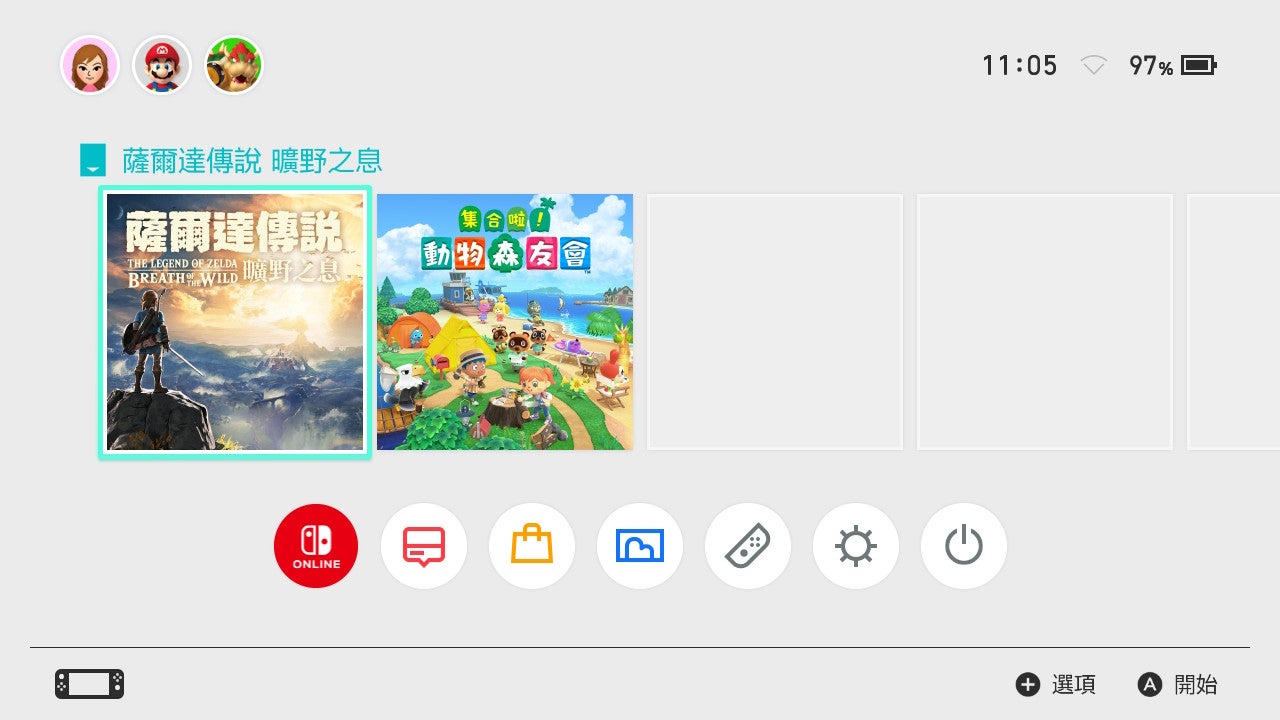
Task: Select the Mario user avatar
Action: pyautogui.click(x=162, y=65)
